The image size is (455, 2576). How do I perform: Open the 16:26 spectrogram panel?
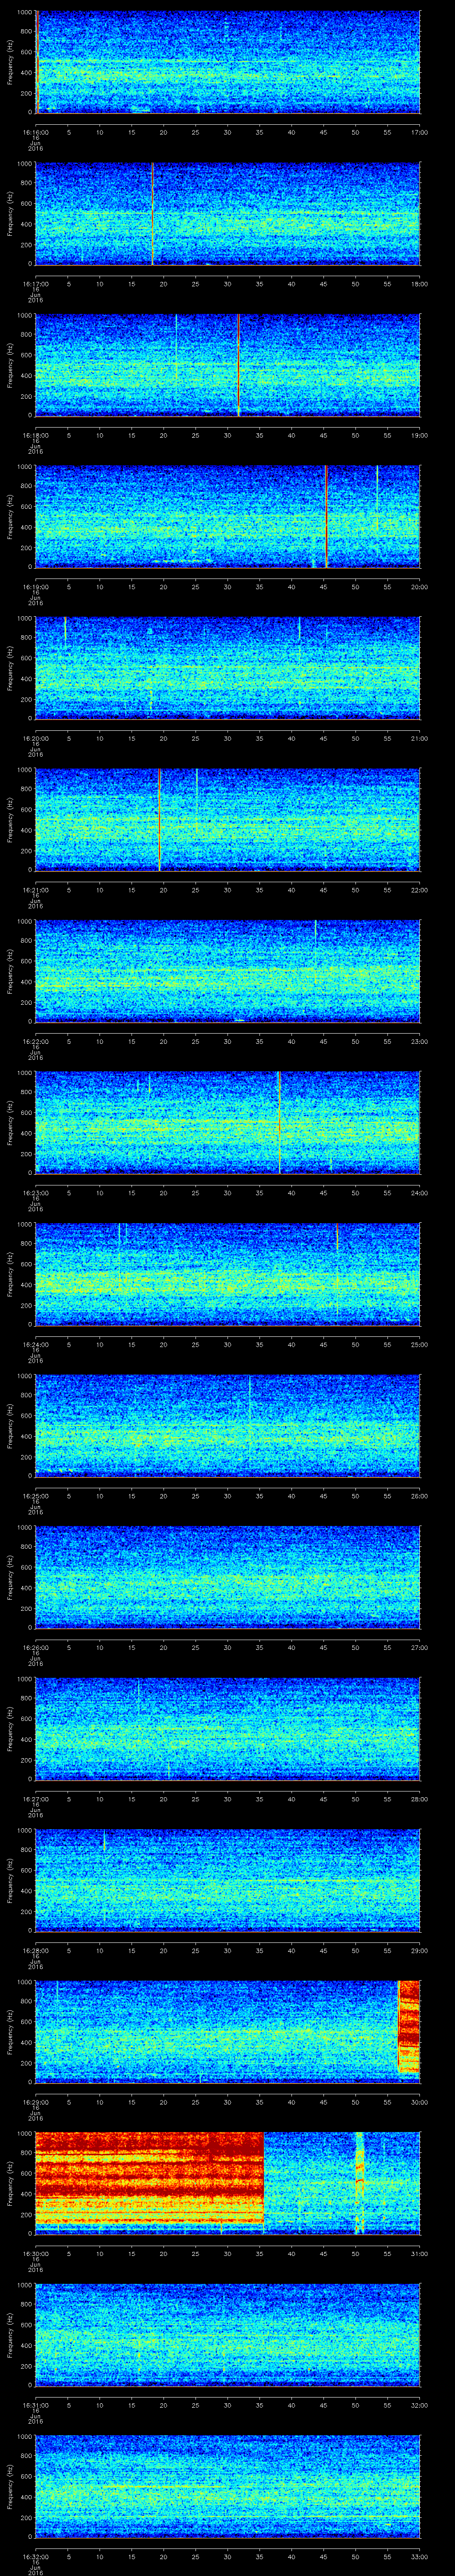click(x=228, y=1577)
